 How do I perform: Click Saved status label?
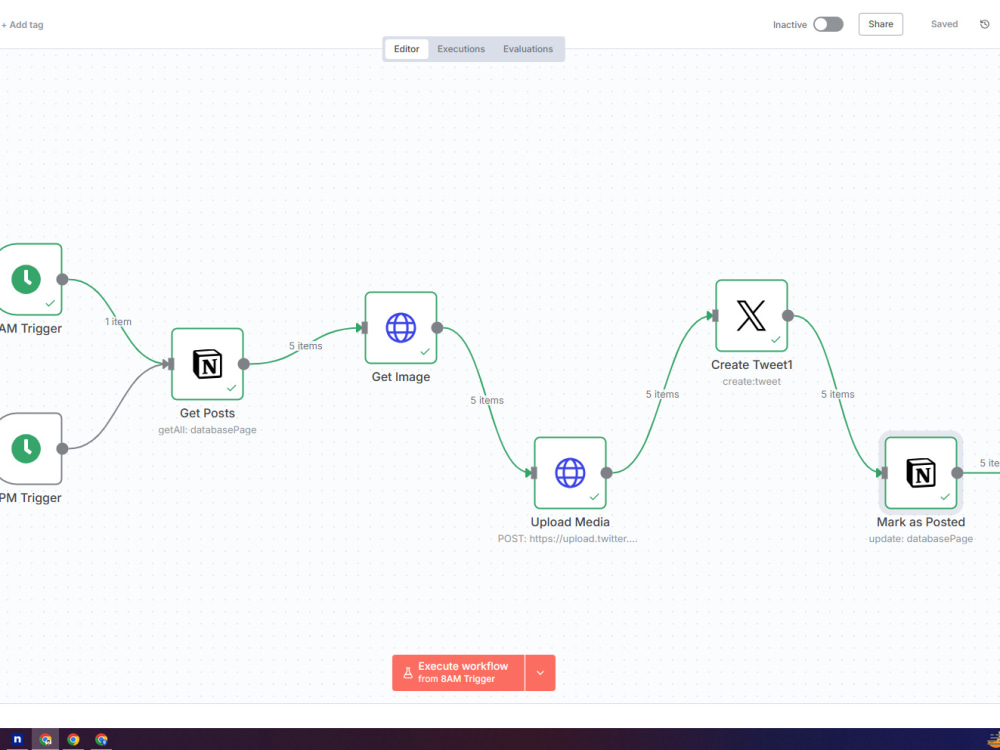[945, 24]
